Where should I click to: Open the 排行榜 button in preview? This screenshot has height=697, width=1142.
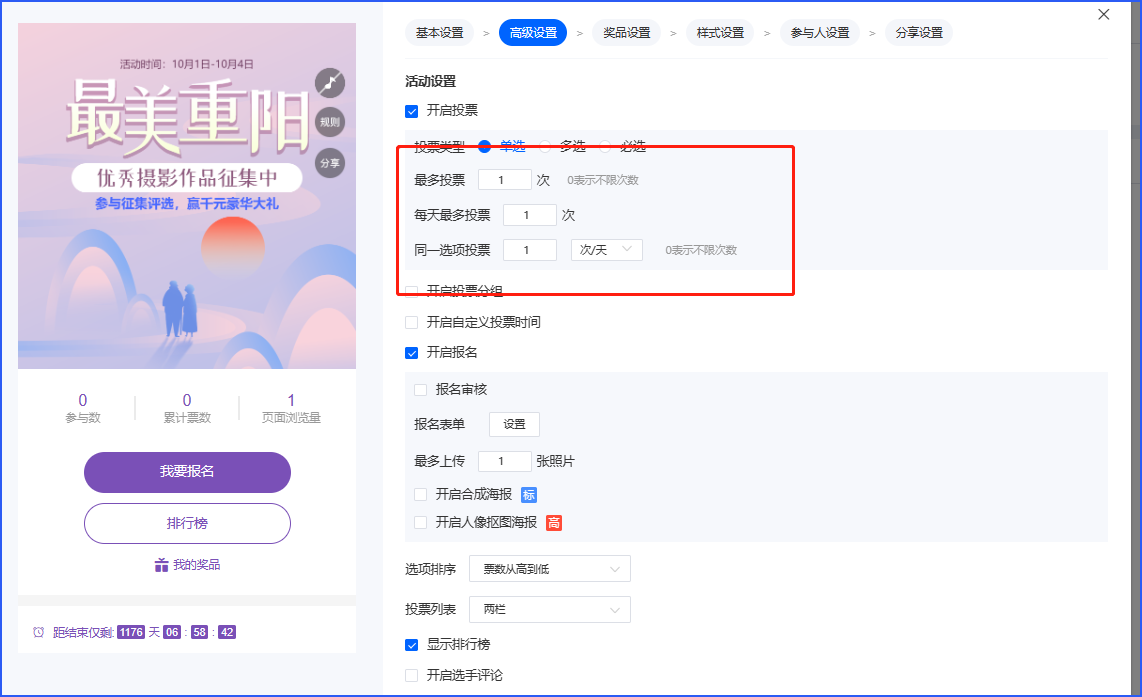[187, 523]
